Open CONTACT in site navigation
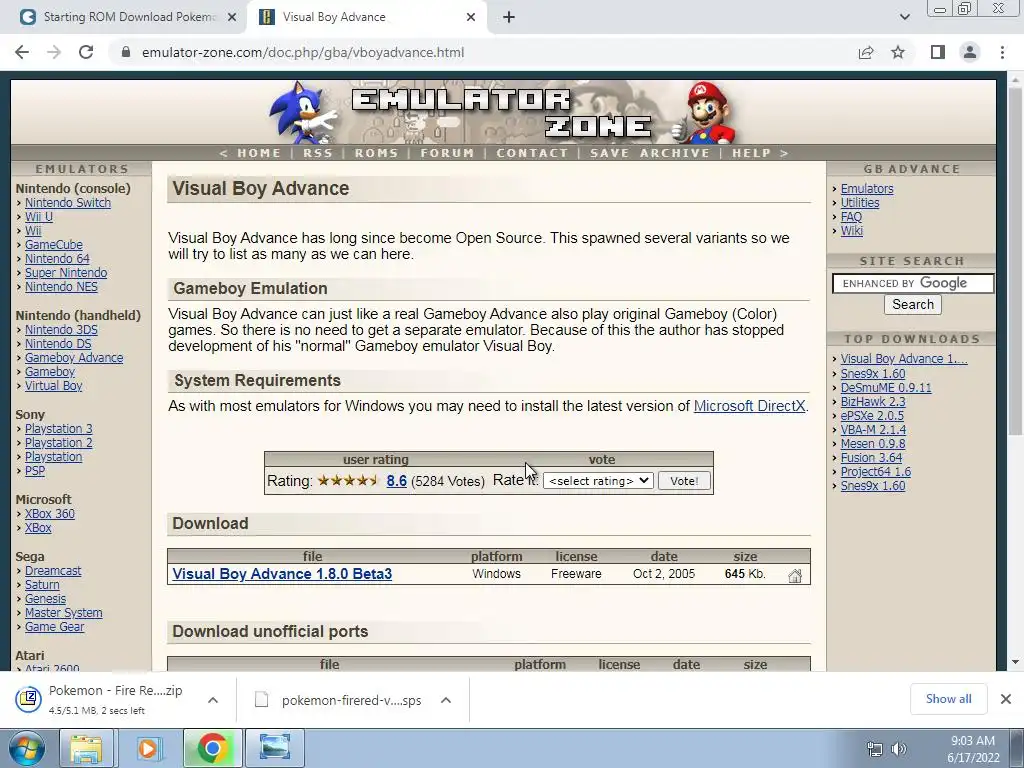 click(532, 153)
